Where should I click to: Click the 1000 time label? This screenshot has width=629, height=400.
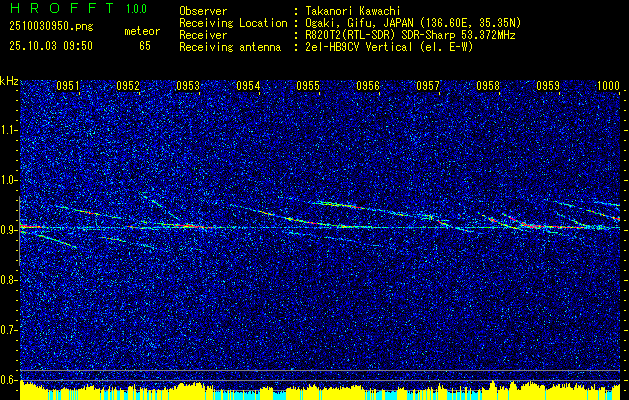coord(608,85)
